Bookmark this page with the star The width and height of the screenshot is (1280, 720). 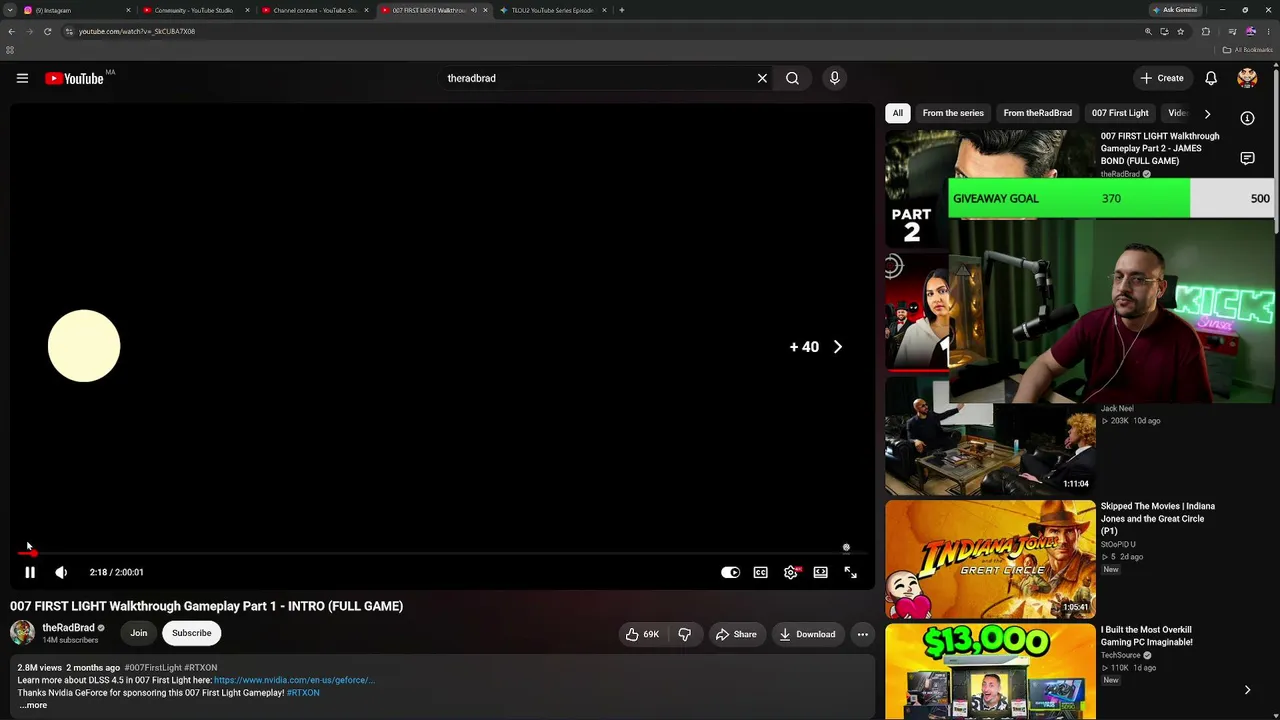pyautogui.click(x=1180, y=31)
